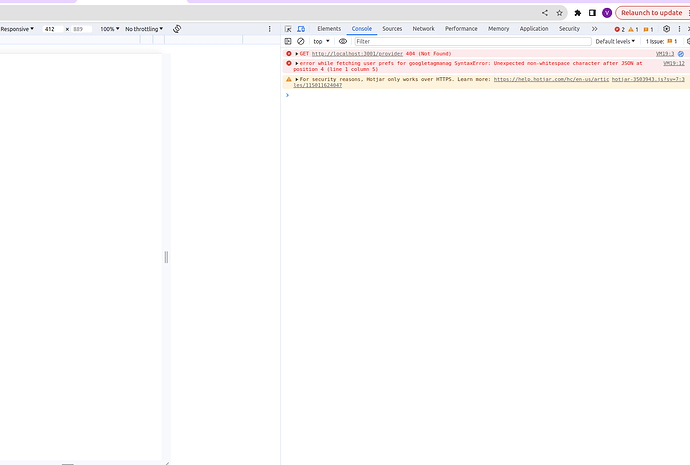690x465 pixels.
Task: Click the red error count badge
Action: click(620, 29)
